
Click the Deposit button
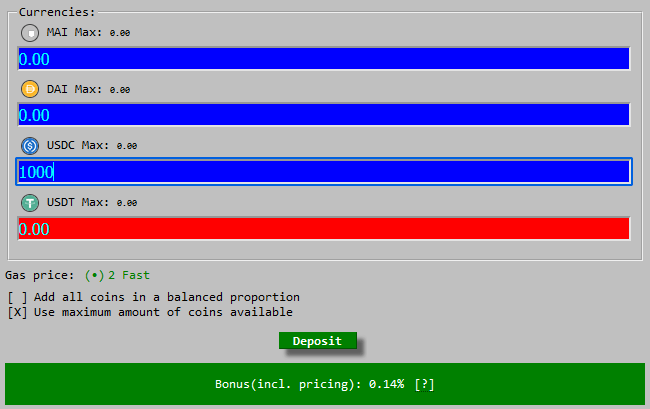318,341
